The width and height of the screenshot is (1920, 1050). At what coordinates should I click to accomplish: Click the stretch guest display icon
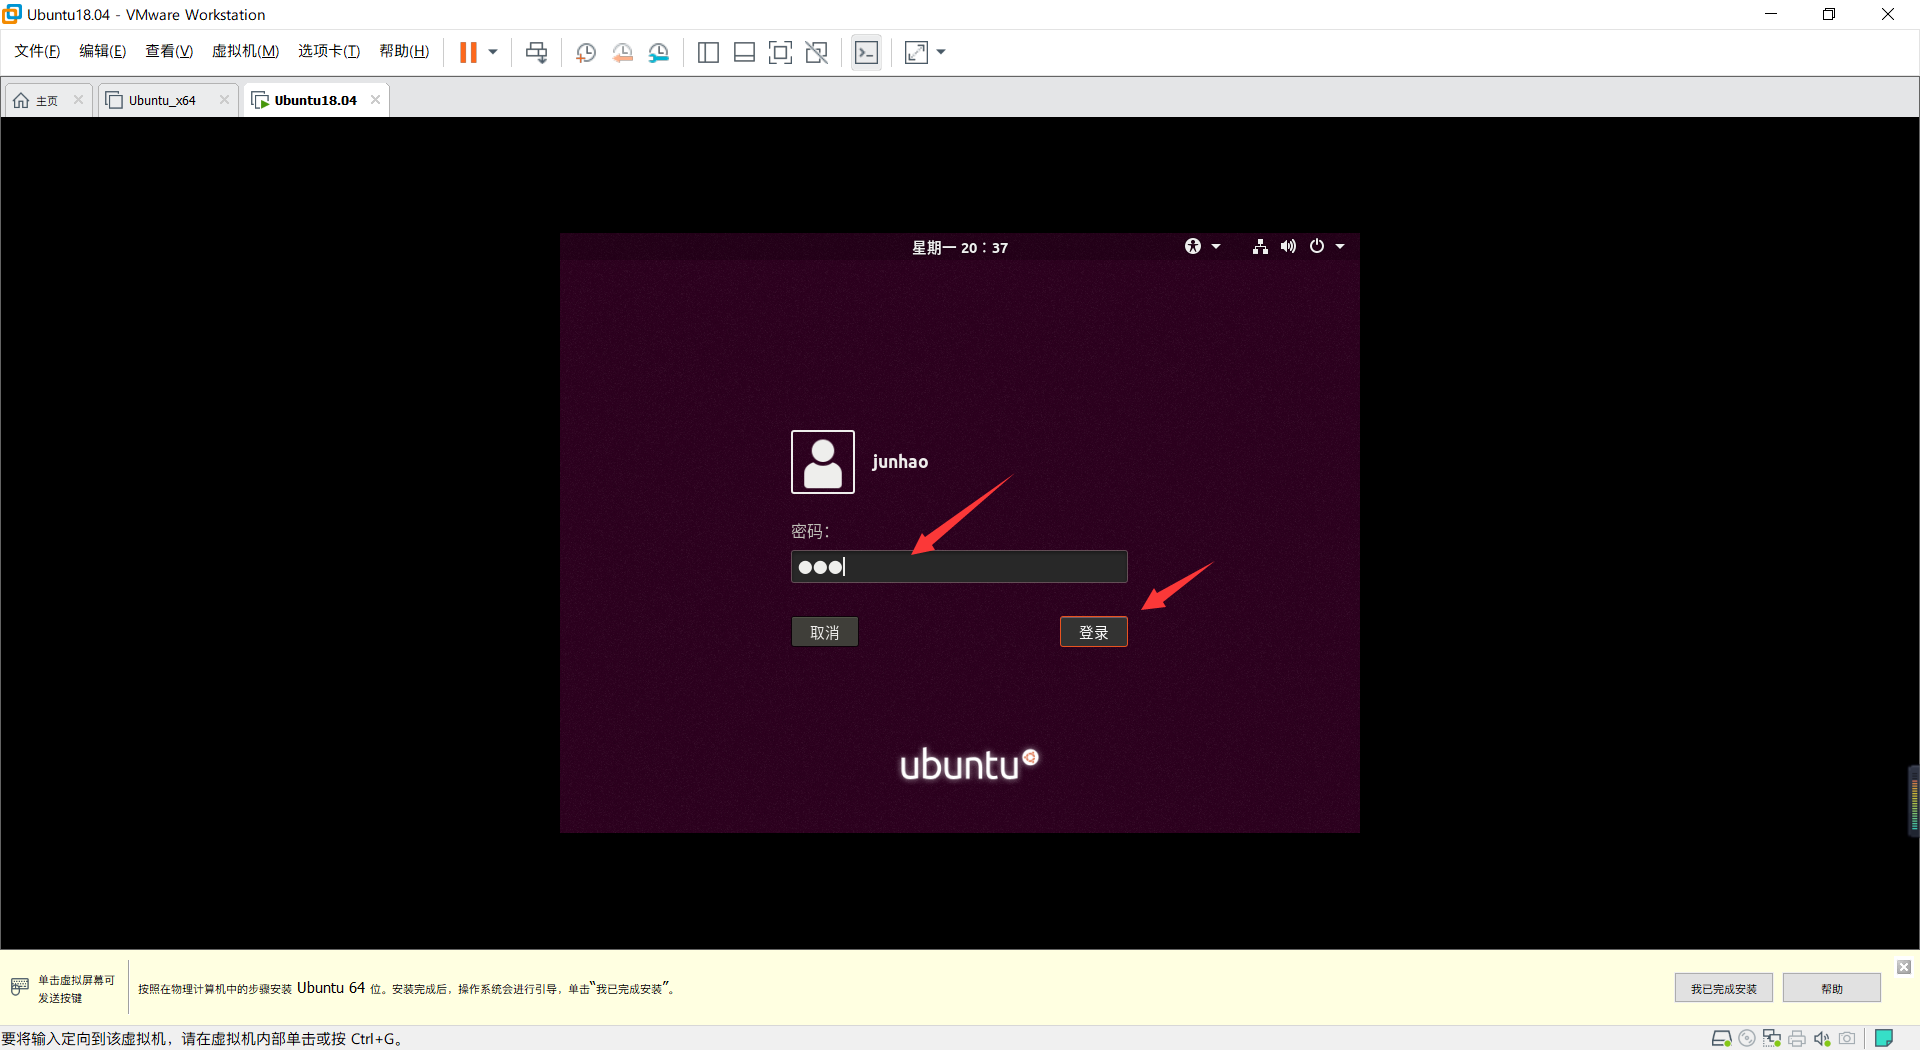916,52
